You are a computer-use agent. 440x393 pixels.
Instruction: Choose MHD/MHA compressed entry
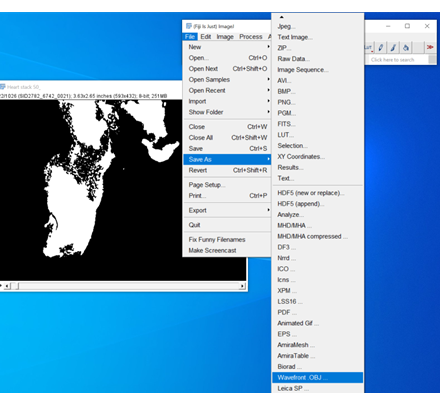pos(318,236)
